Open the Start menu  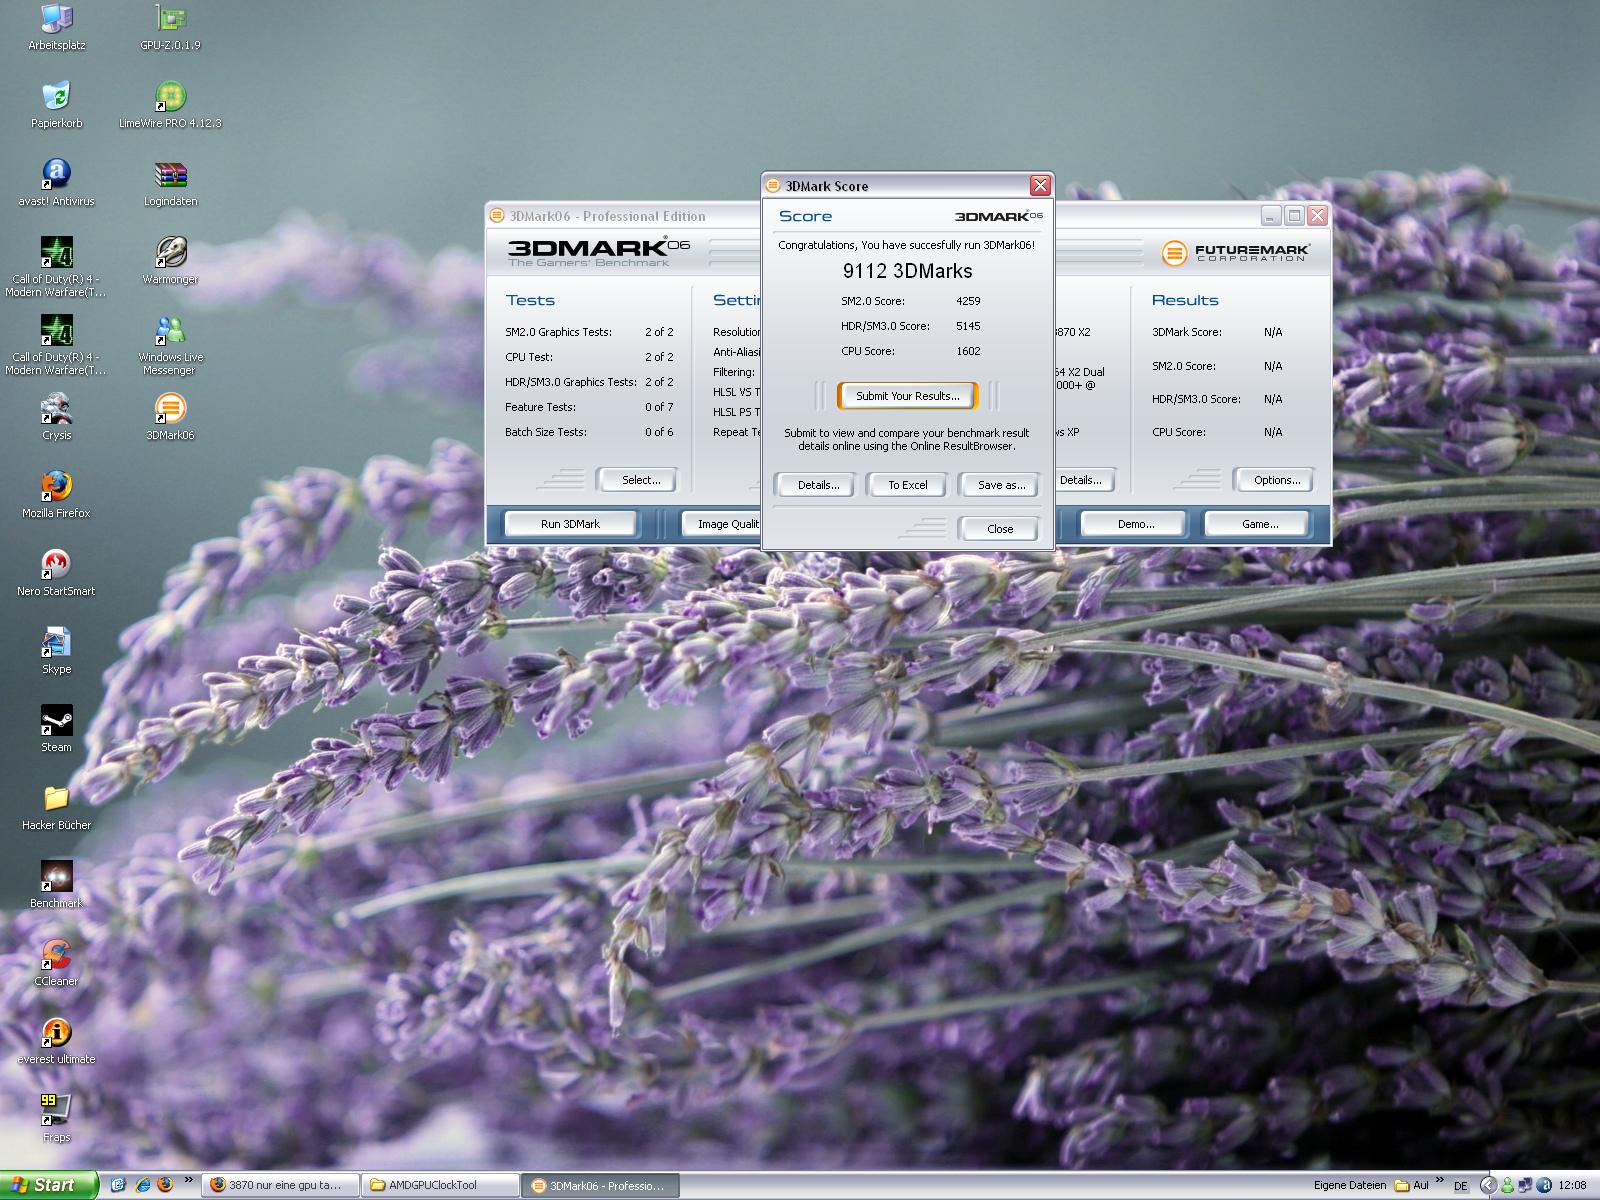tap(50, 1185)
